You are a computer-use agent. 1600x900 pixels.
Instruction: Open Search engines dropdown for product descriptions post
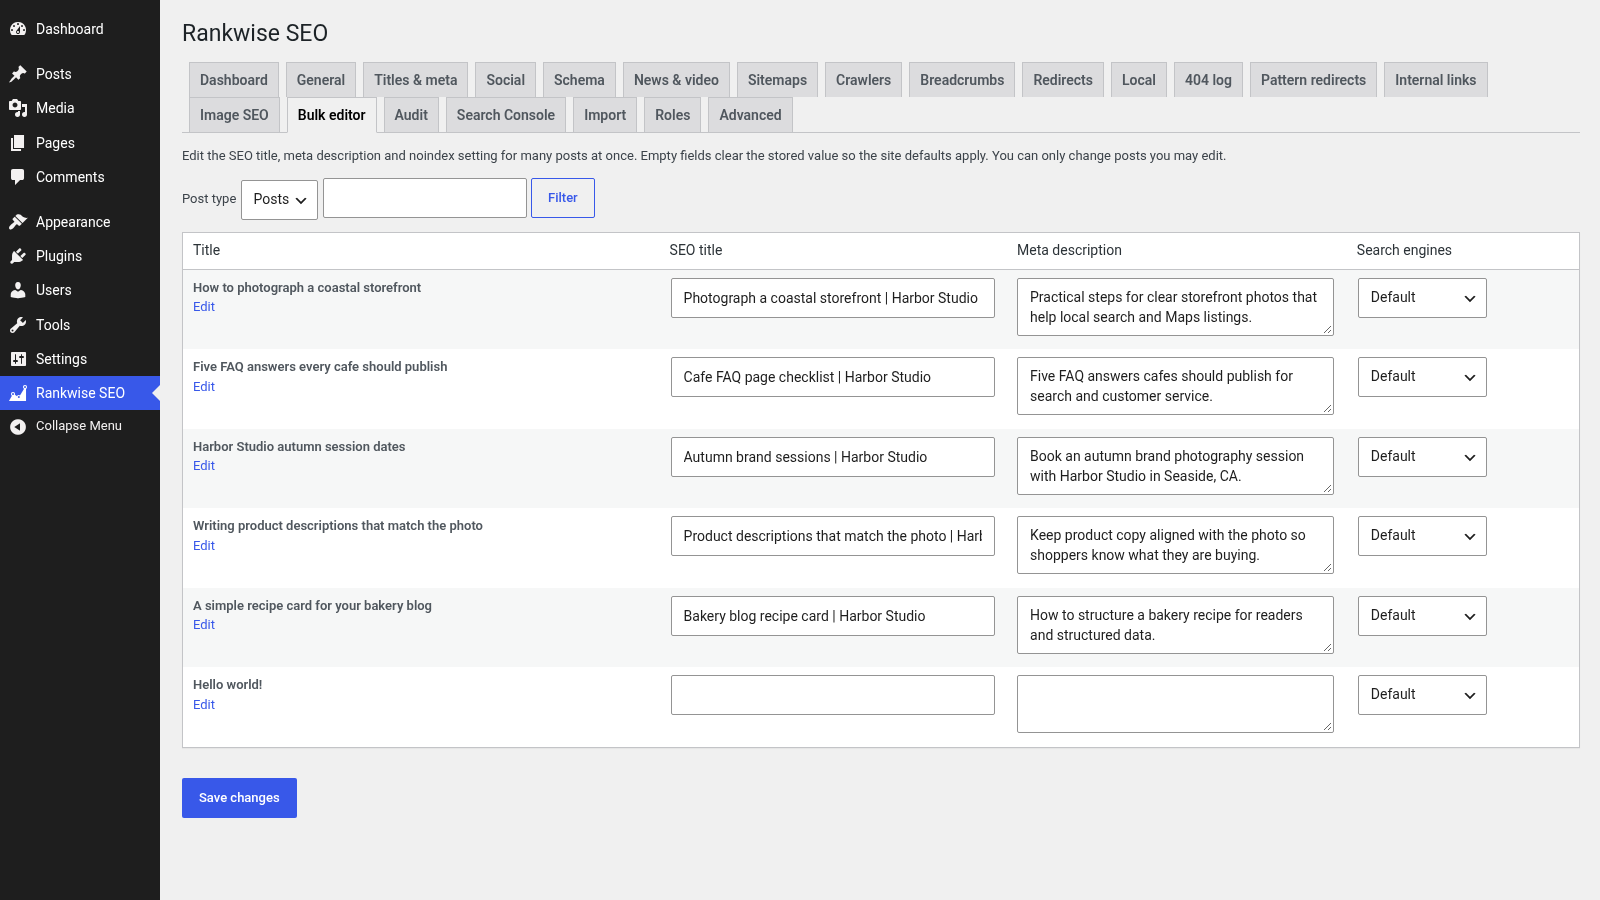pos(1422,536)
